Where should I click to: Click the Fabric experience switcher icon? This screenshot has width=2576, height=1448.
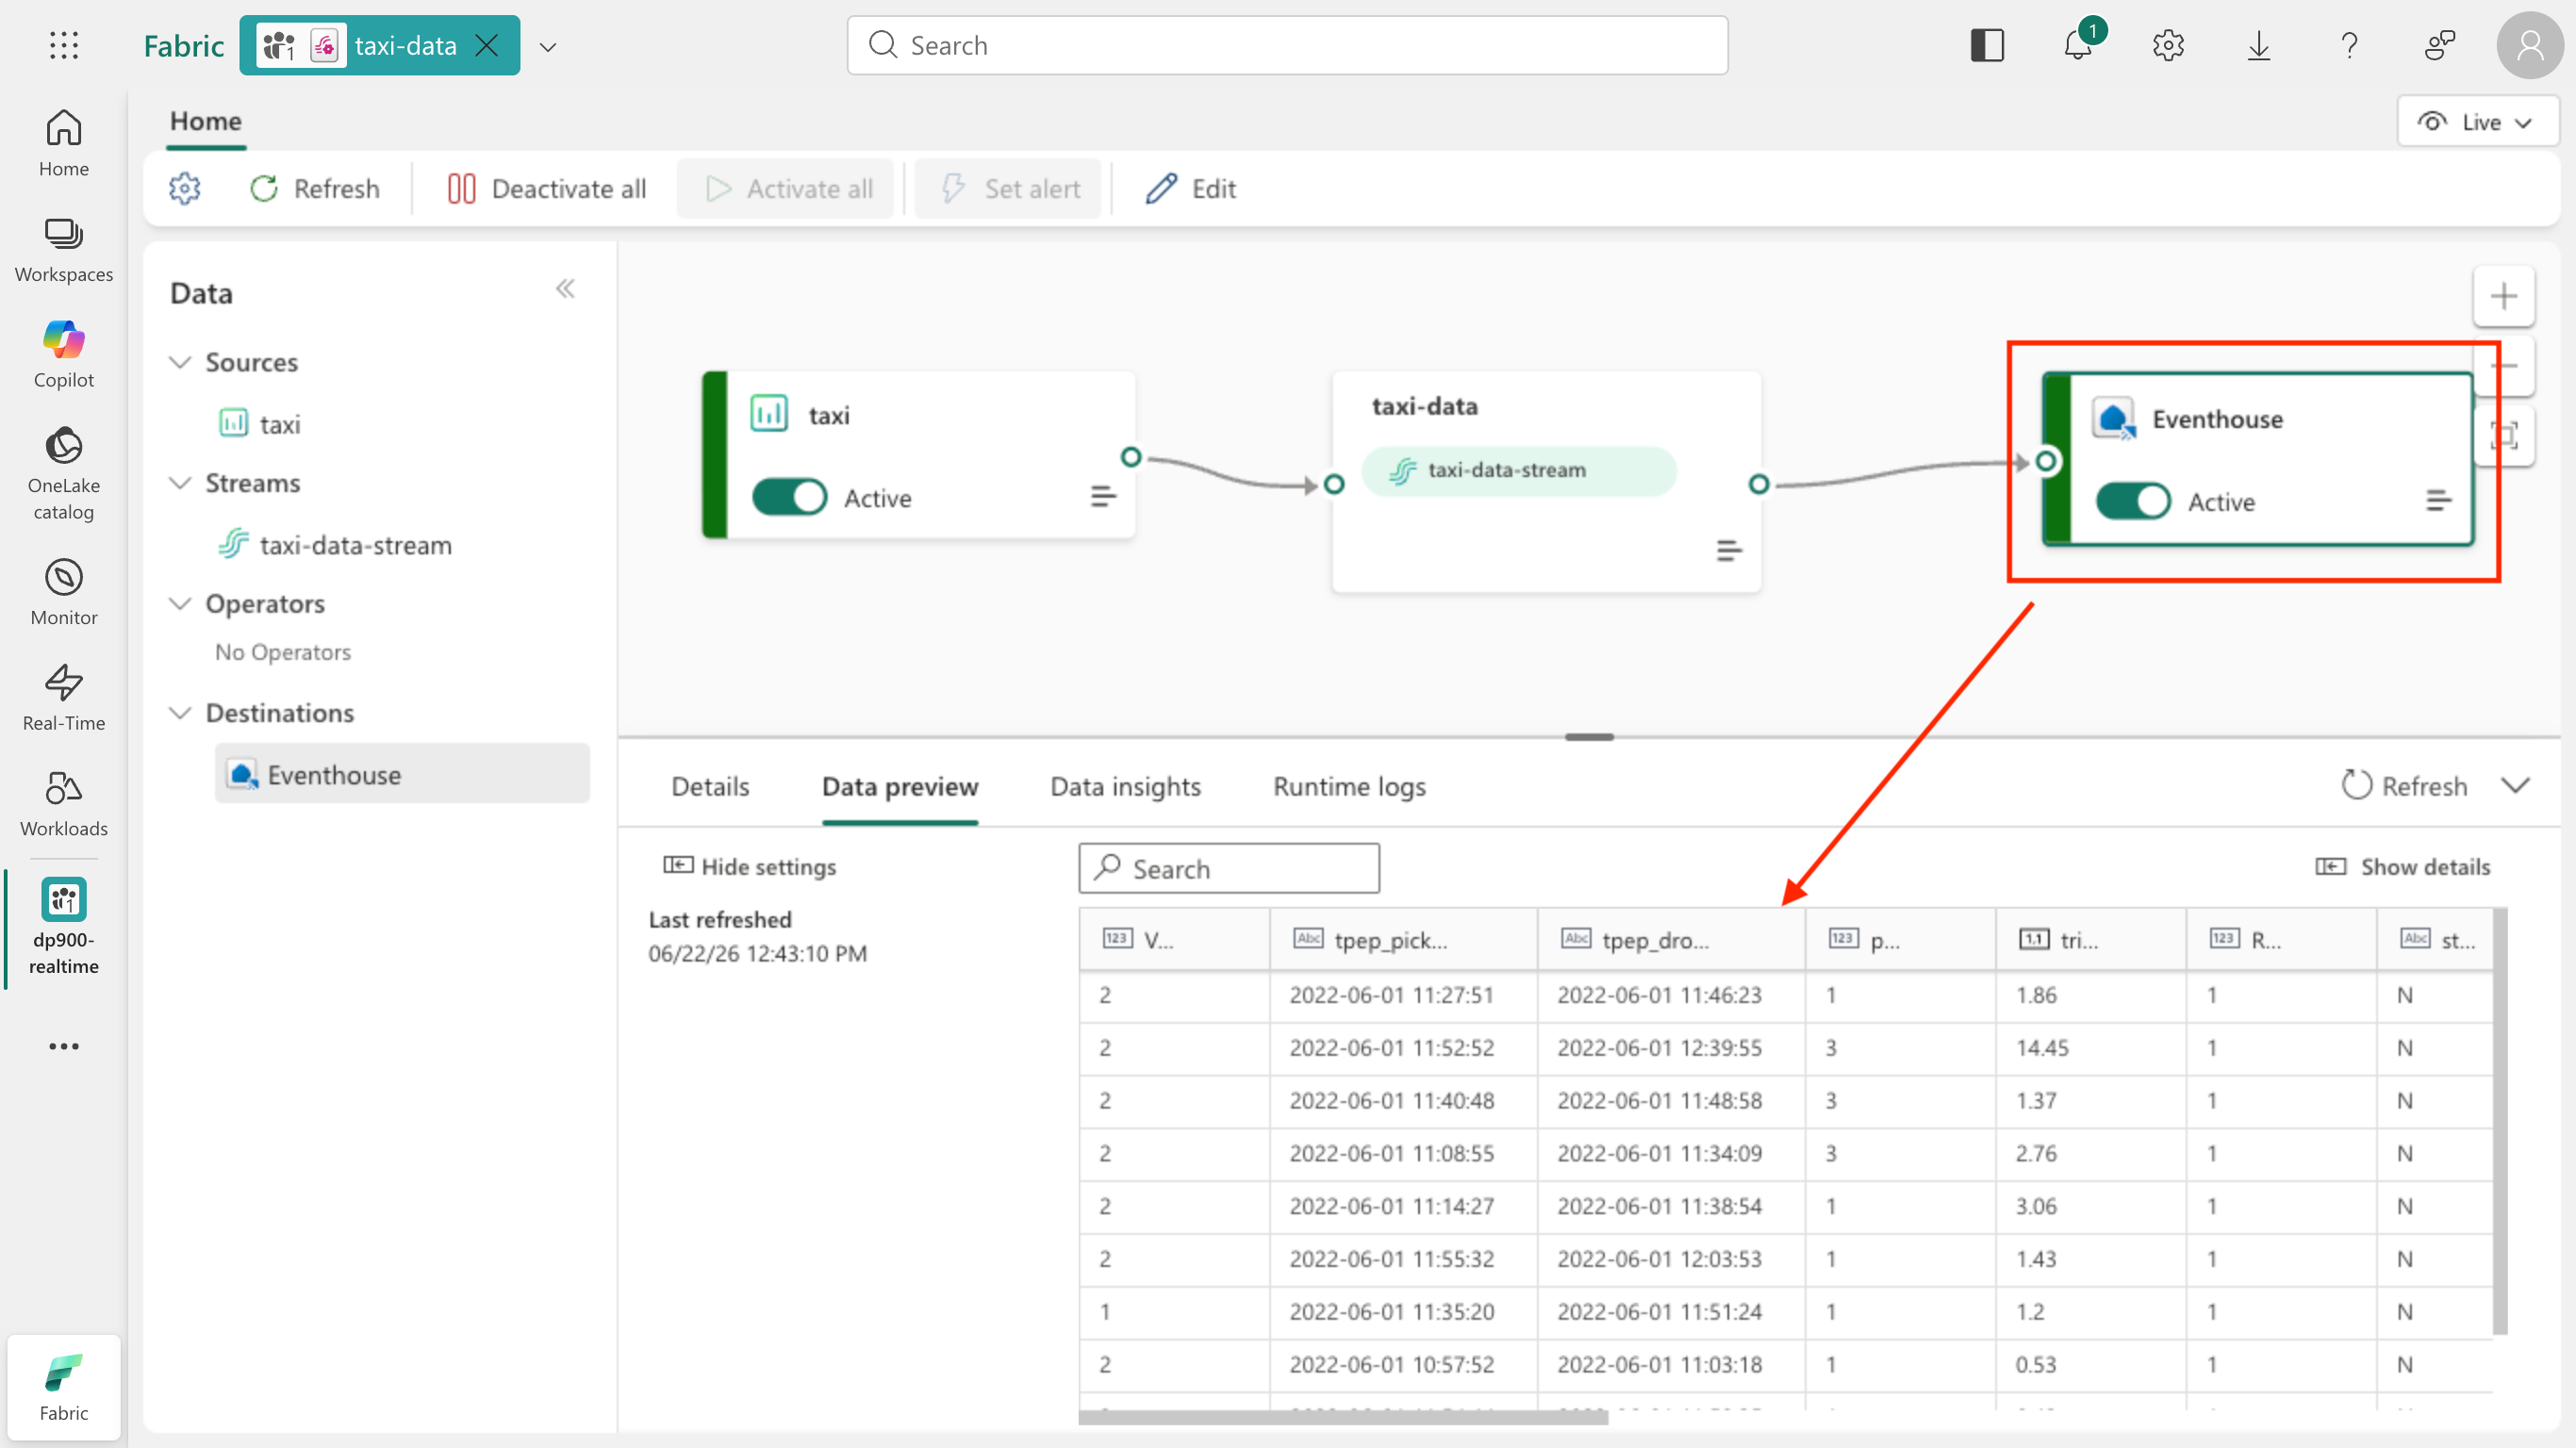pos(64,1388)
